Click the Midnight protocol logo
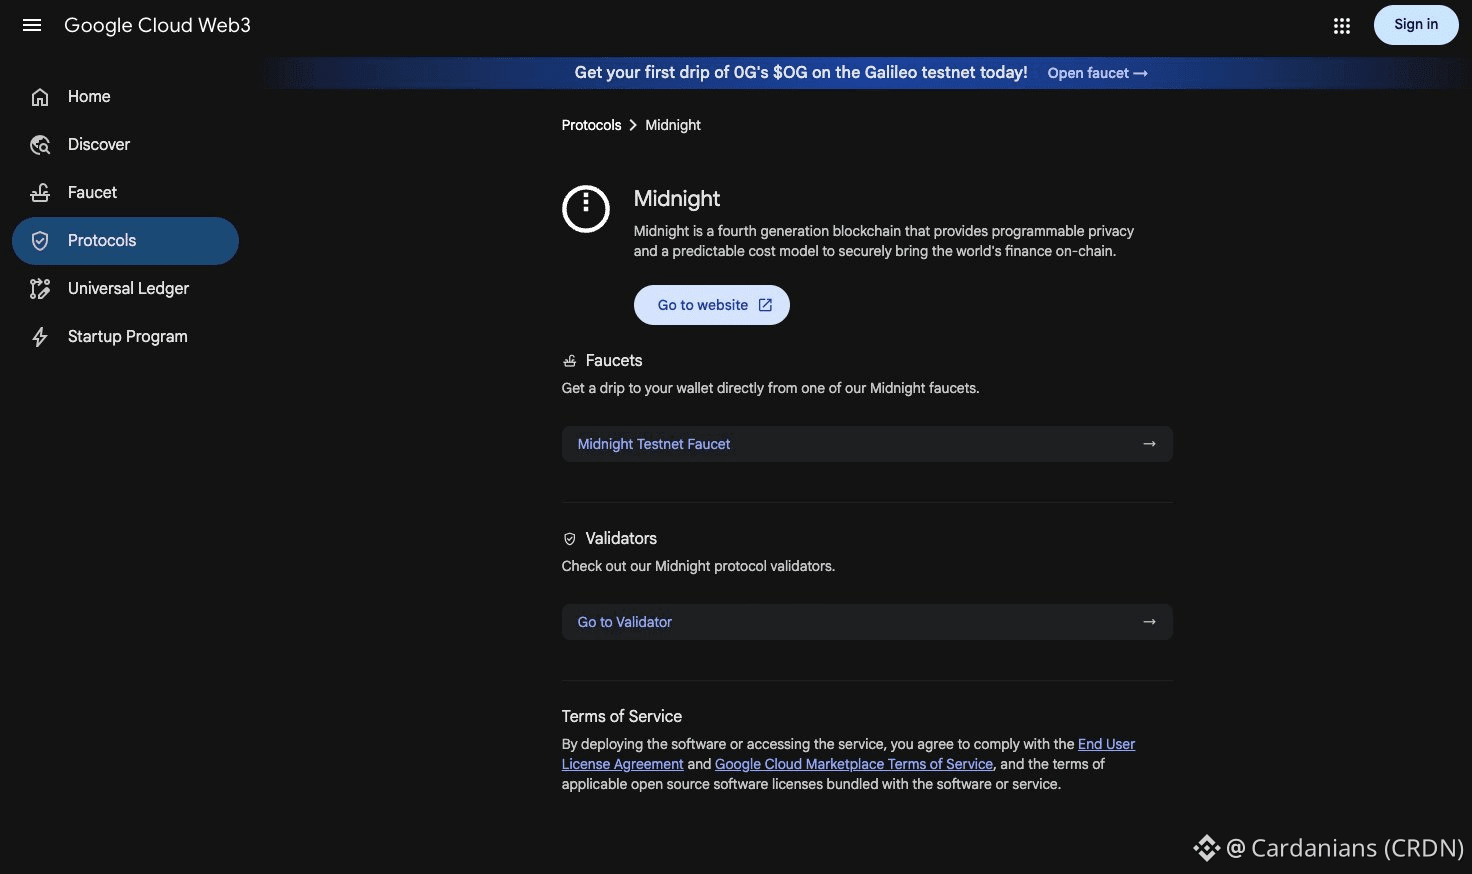This screenshot has height=874, width=1472. [x=586, y=209]
